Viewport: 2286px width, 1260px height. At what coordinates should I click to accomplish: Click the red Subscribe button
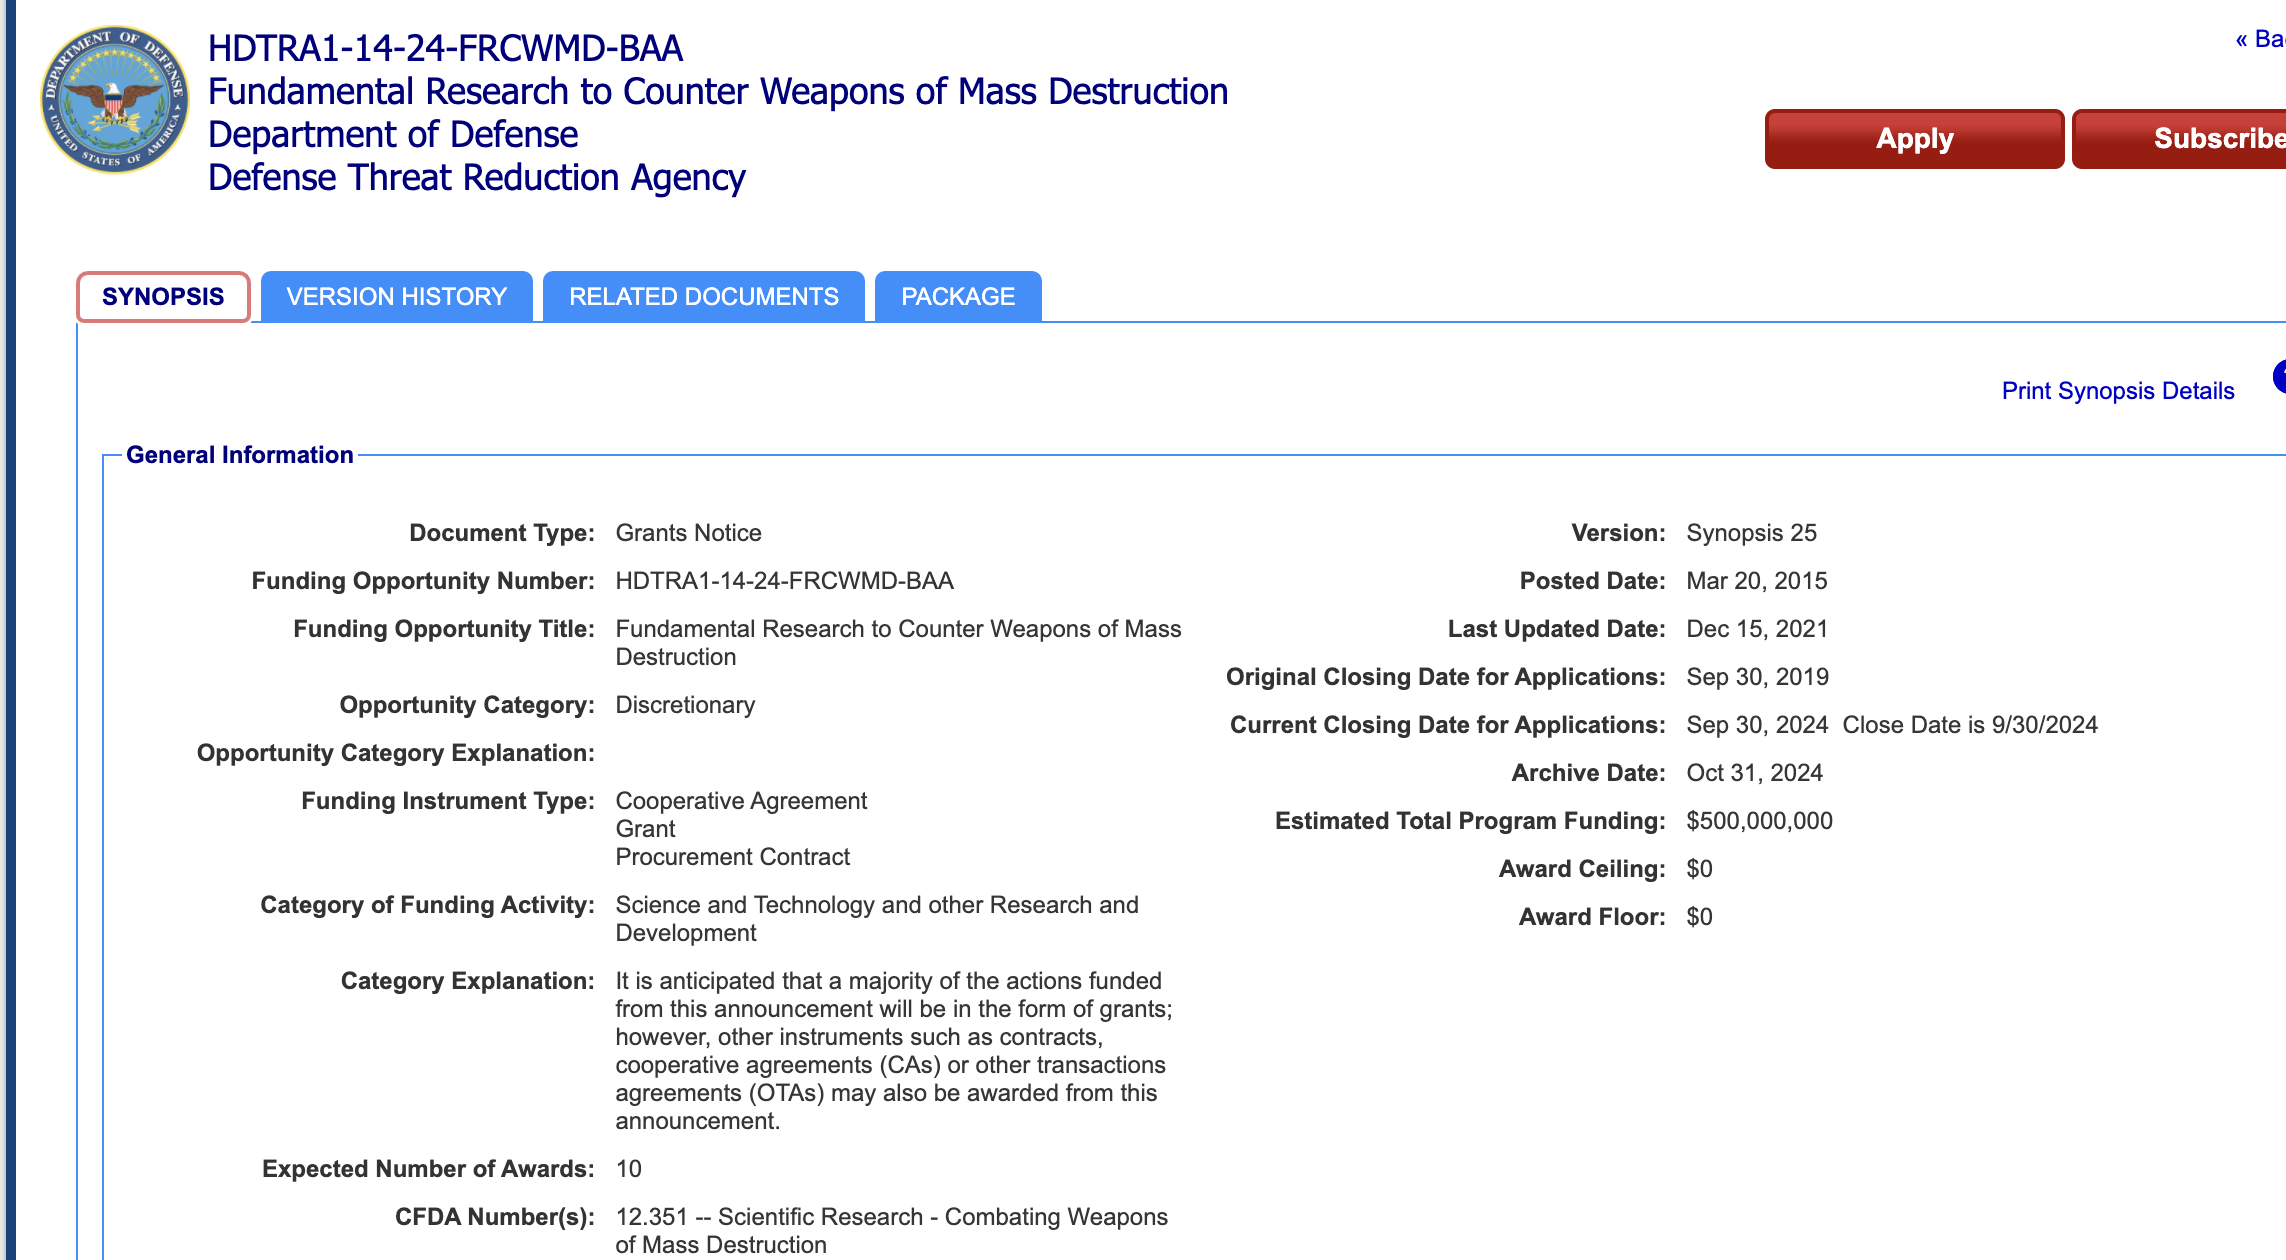point(2180,139)
